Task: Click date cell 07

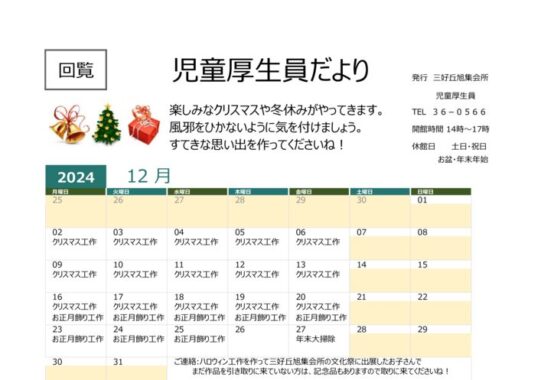Action: (379, 244)
